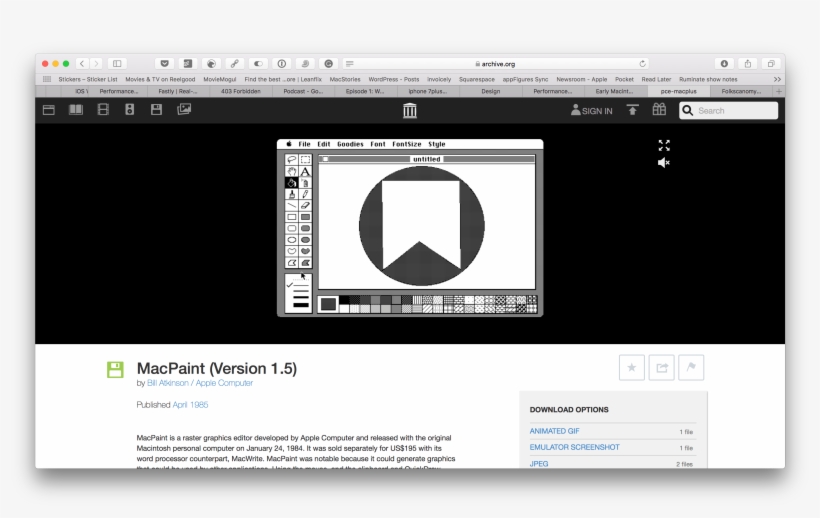820x518 pixels.
Task: Click the current pattern preview box
Action: pos(328,304)
